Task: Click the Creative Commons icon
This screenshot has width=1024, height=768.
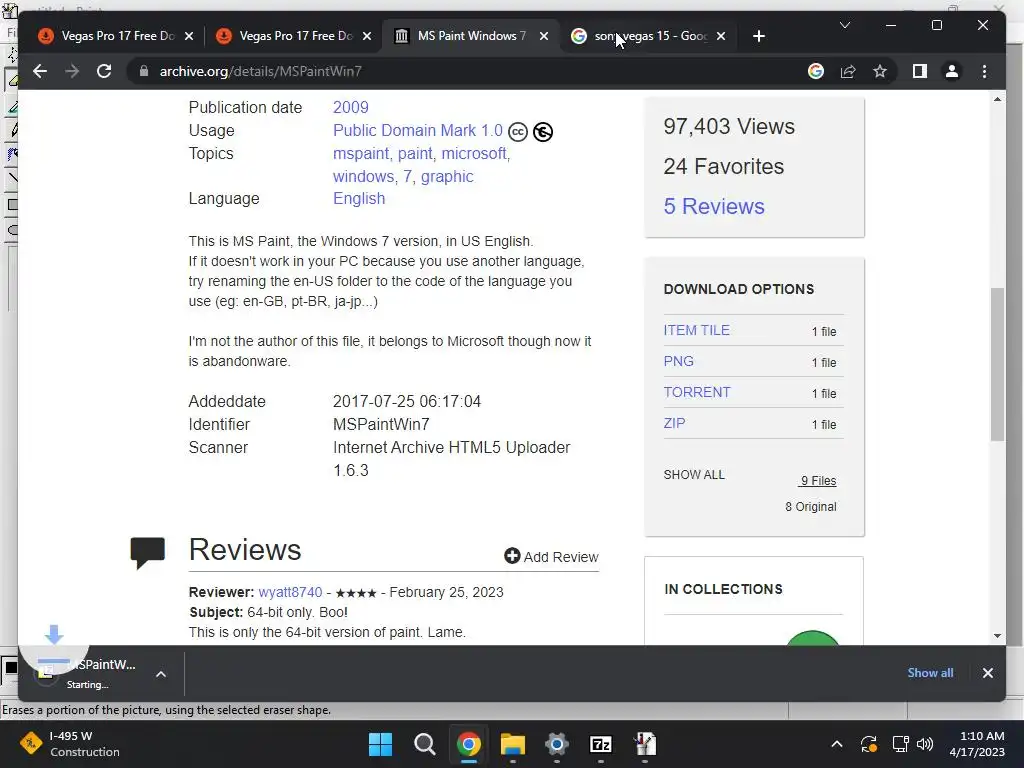Action: click(518, 132)
